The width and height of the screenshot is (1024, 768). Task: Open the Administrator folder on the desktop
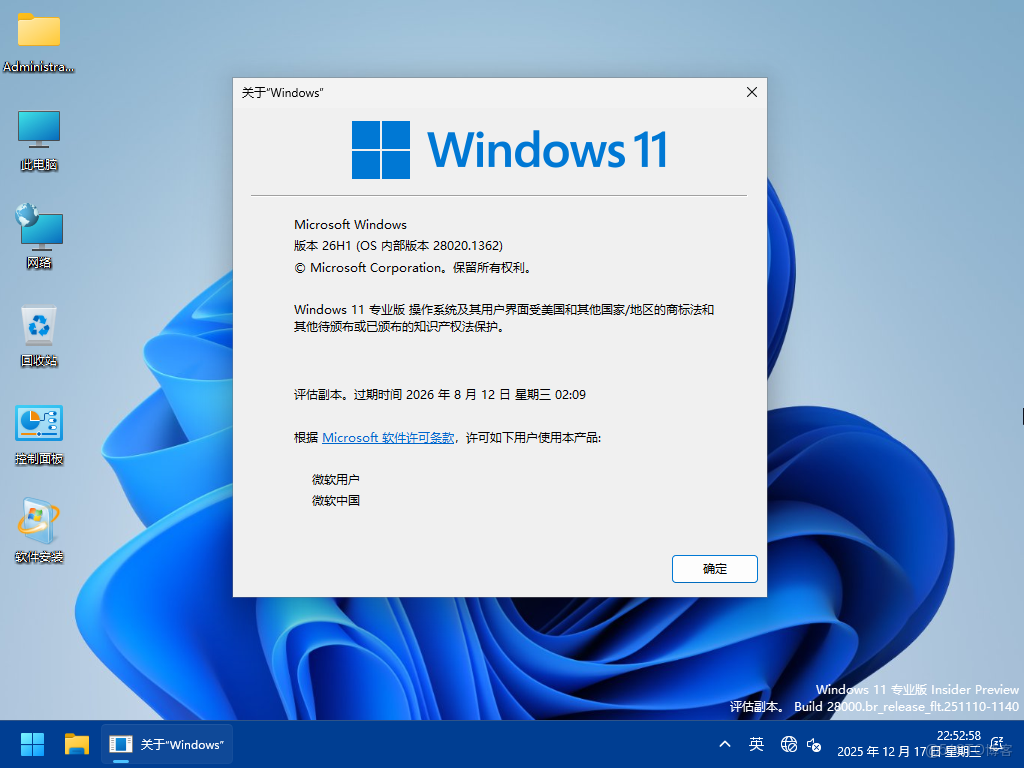click(x=38, y=30)
